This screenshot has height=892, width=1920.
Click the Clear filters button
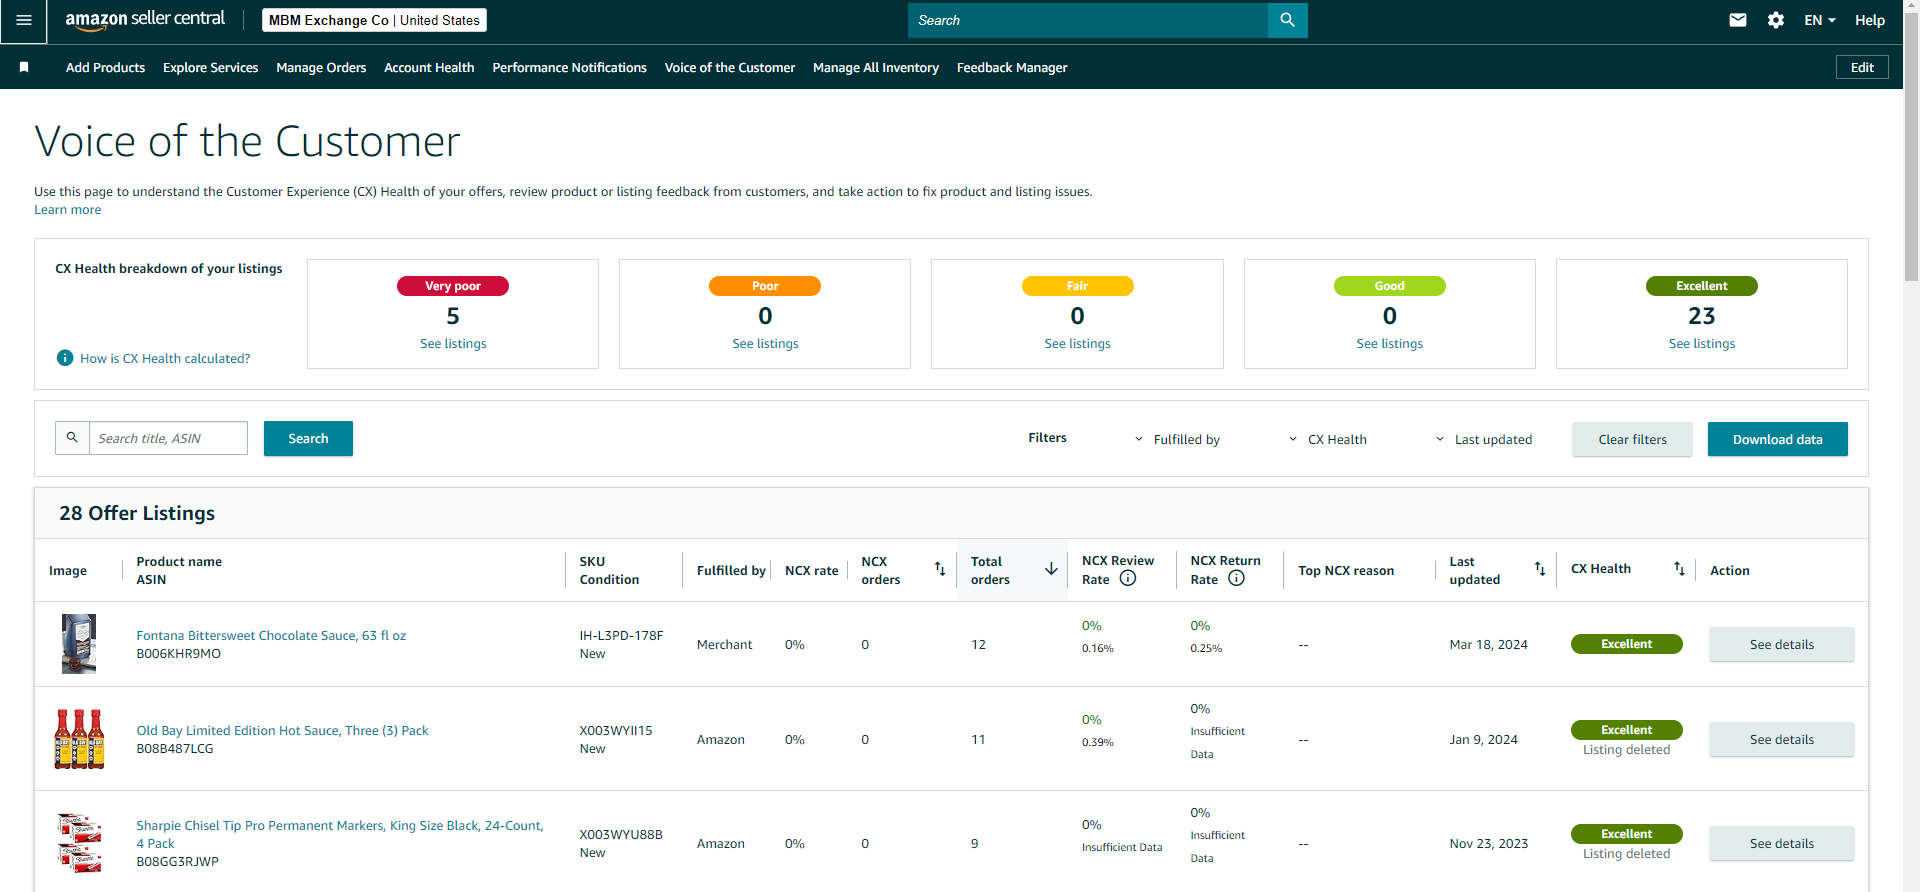point(1632,439)
